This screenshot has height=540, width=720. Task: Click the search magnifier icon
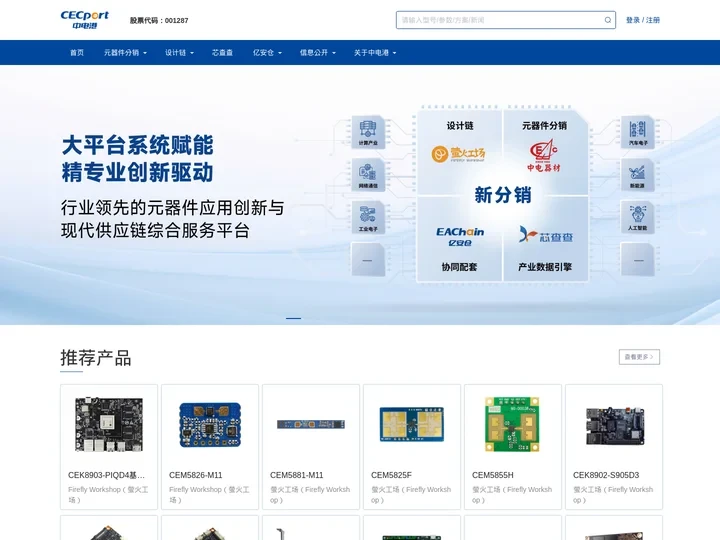(x=608, y=20)
